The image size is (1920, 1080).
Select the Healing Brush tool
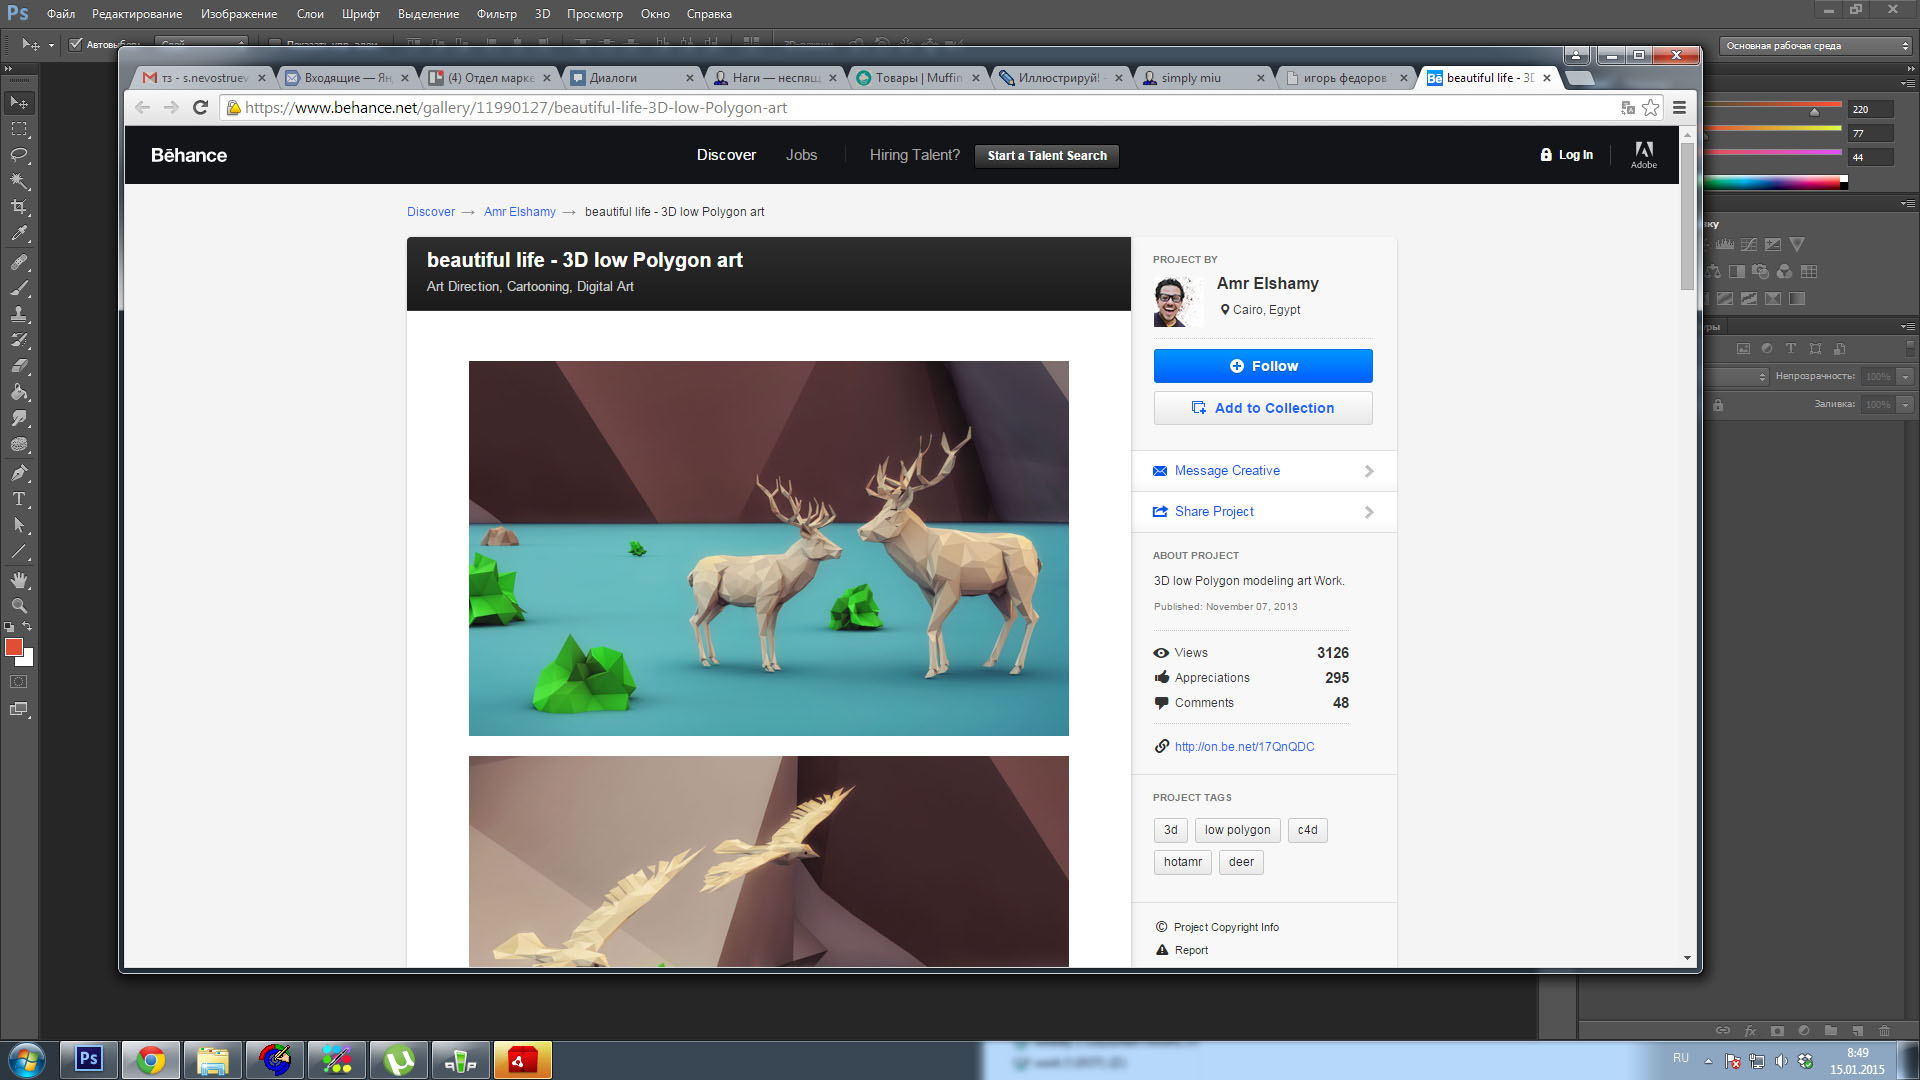[19, 262]
